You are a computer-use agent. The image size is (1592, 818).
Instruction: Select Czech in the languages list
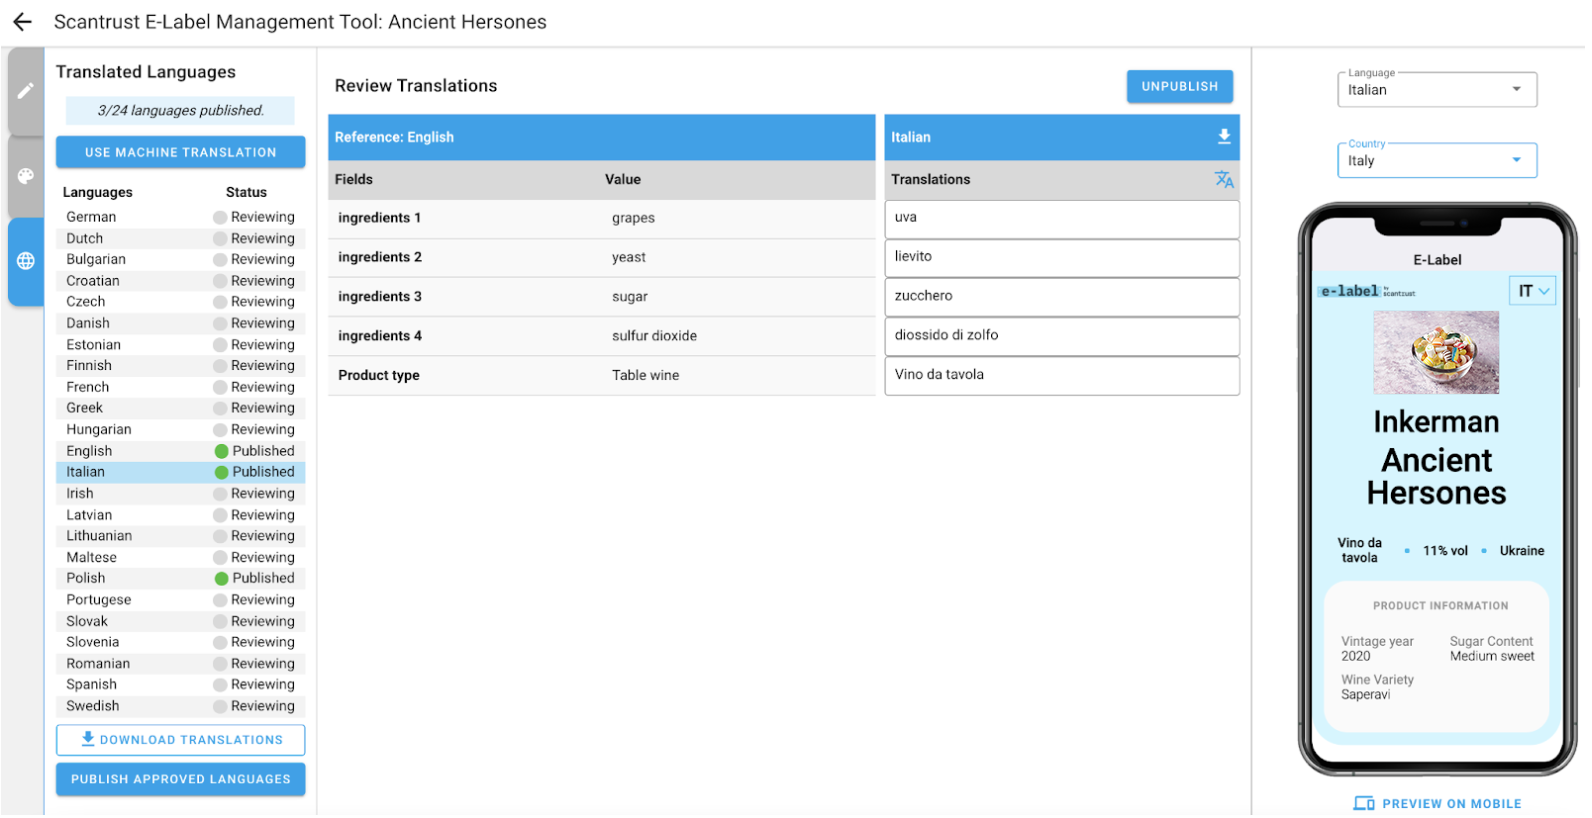click(181, 303)
